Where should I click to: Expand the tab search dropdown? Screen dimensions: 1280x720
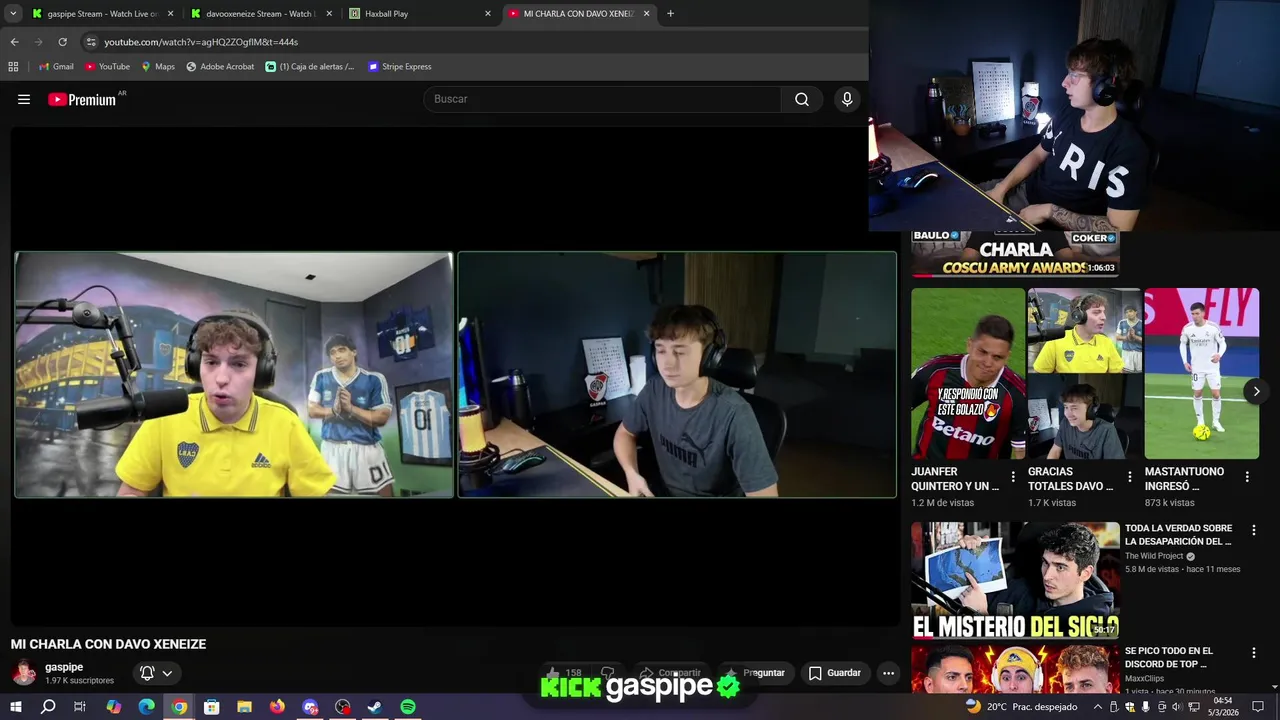pos(13,14)
